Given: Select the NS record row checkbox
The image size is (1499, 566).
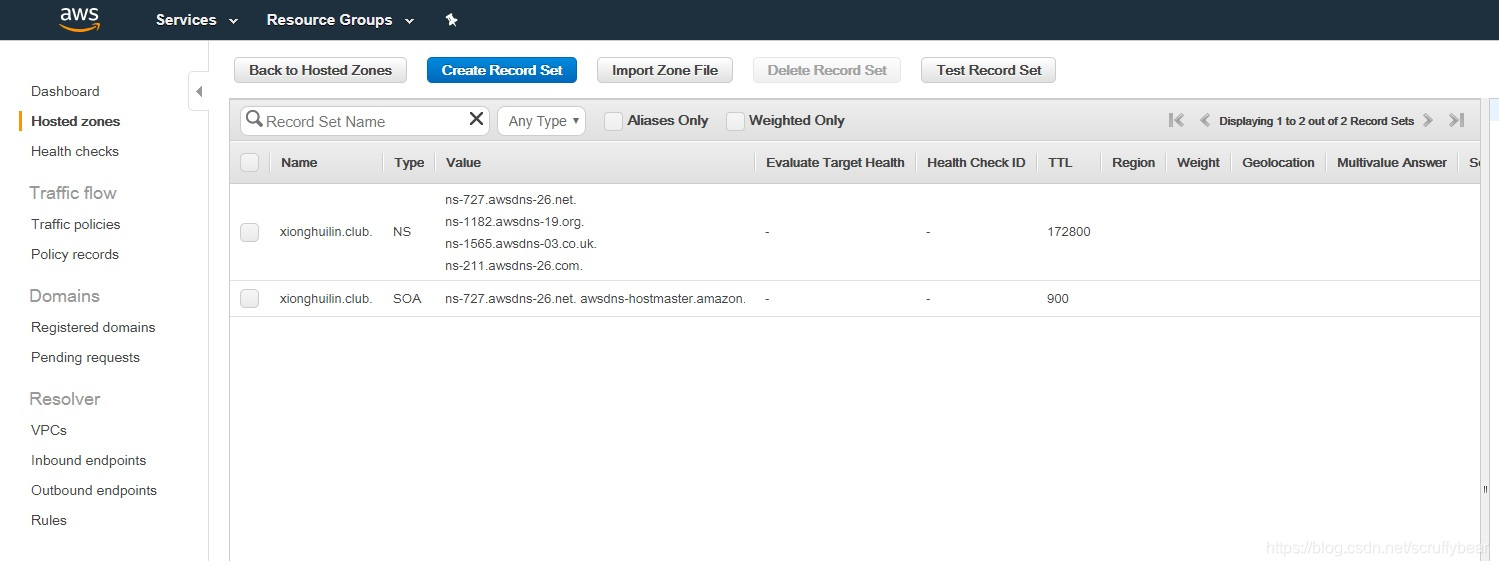Looking at the screenshot, I should [250, 232].
